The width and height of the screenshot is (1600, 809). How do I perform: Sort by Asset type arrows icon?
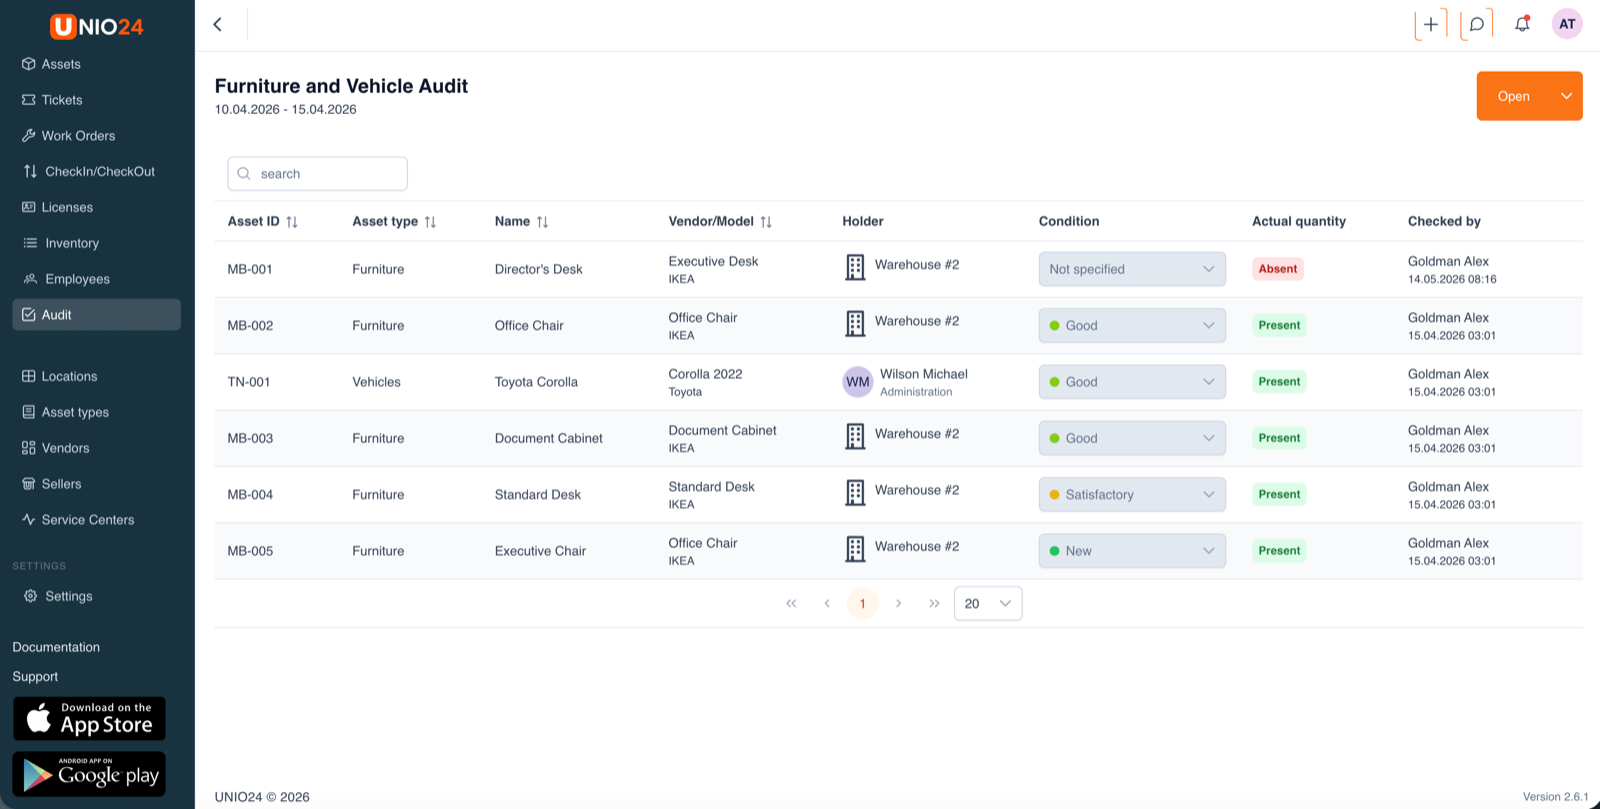(x=430, y=222)
